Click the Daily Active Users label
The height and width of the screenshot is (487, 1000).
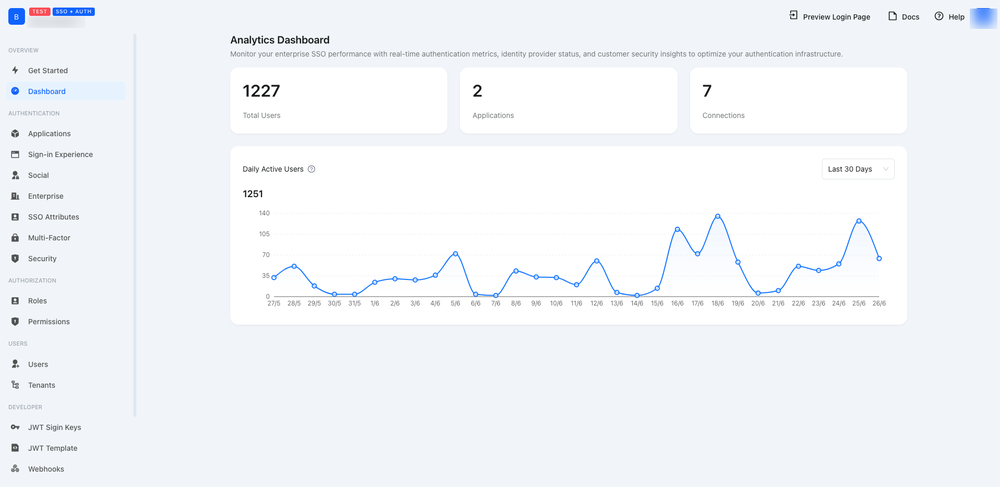point(273,170)
